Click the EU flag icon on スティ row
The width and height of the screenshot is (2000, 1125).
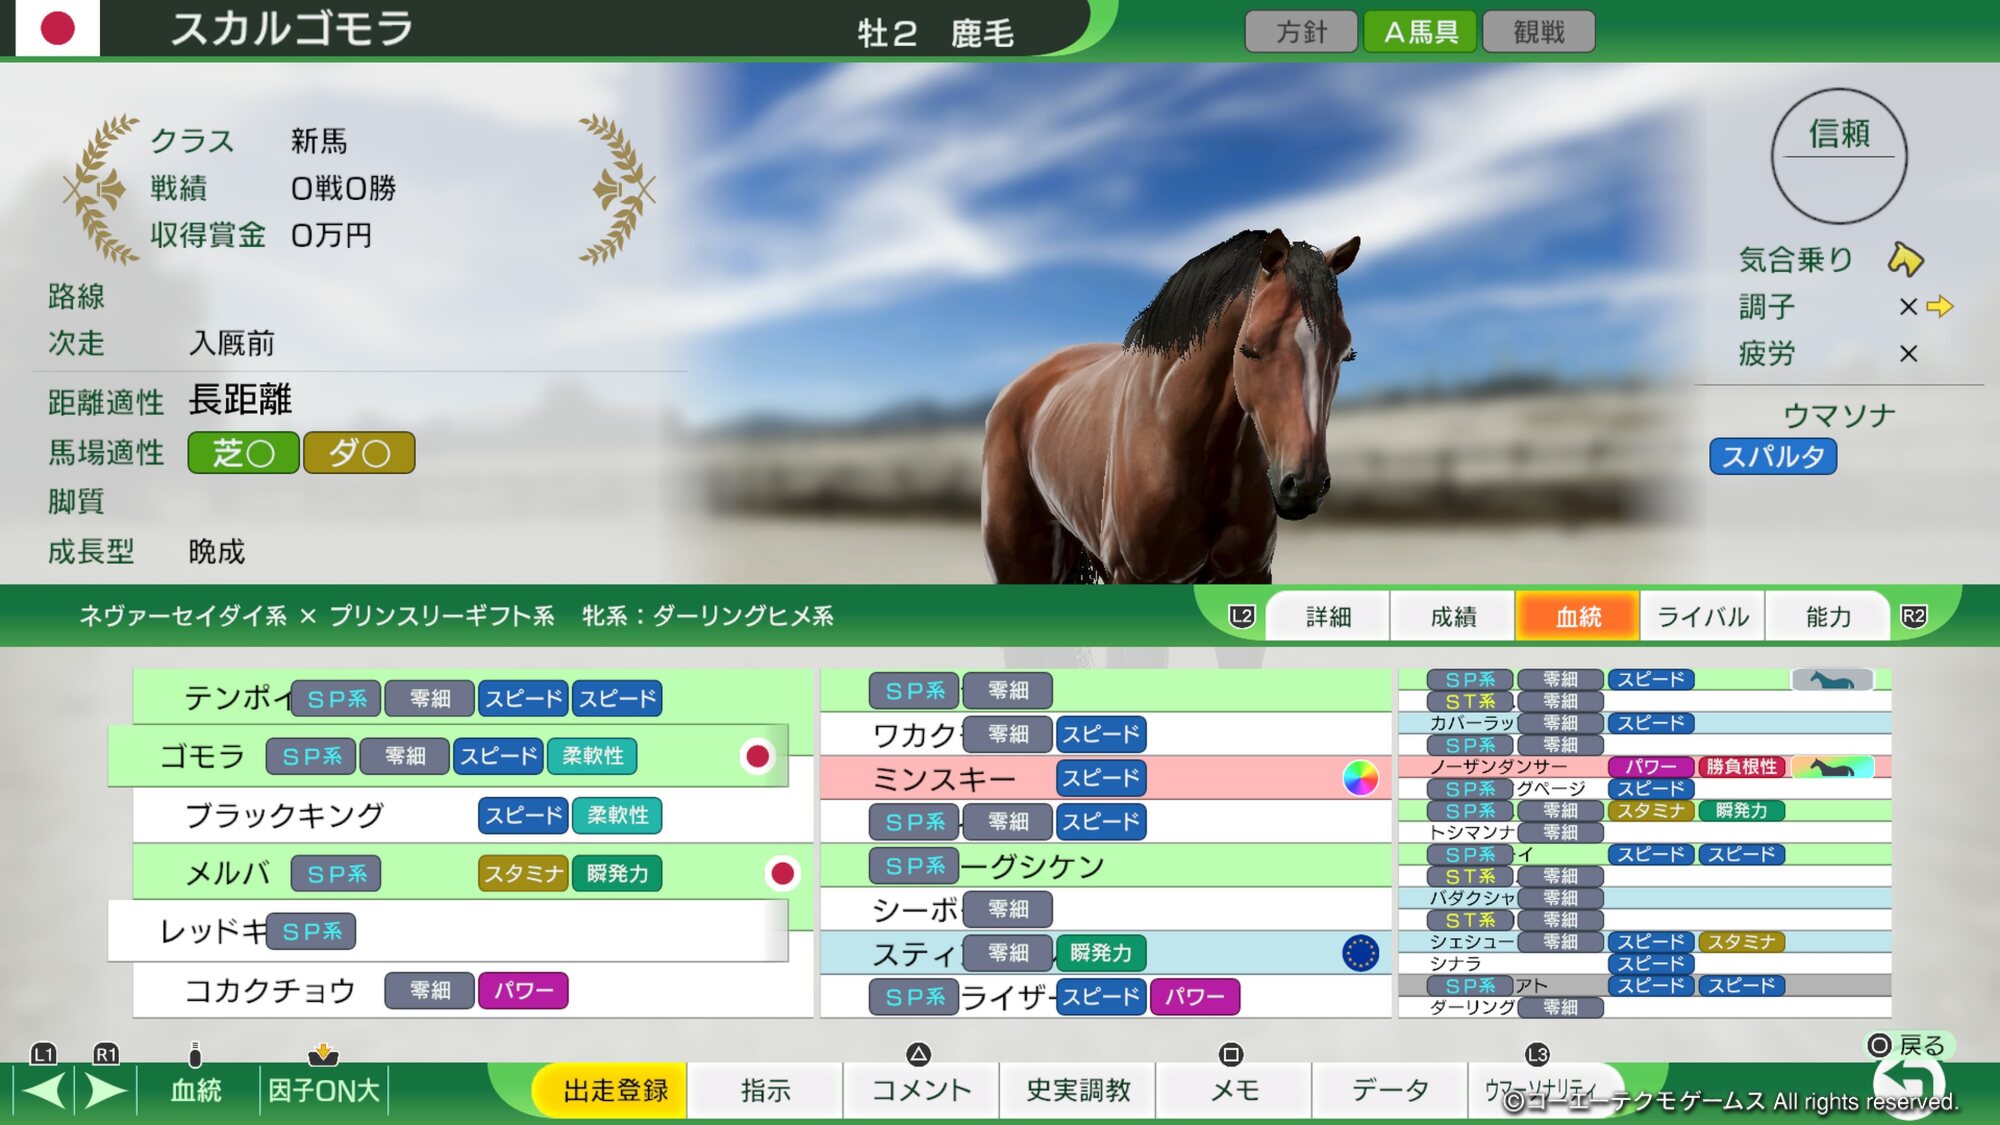[x=1360, y=953]
